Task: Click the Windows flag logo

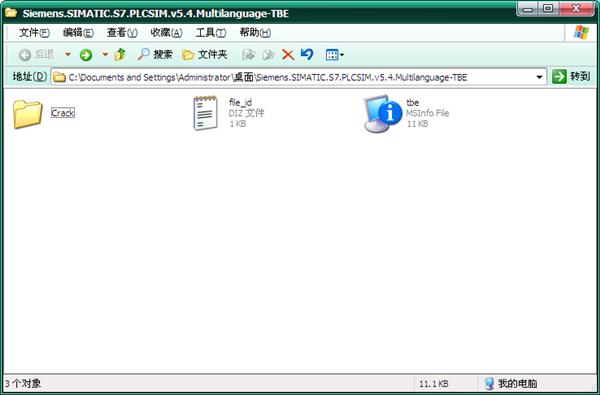Action: tap(581, 33)
